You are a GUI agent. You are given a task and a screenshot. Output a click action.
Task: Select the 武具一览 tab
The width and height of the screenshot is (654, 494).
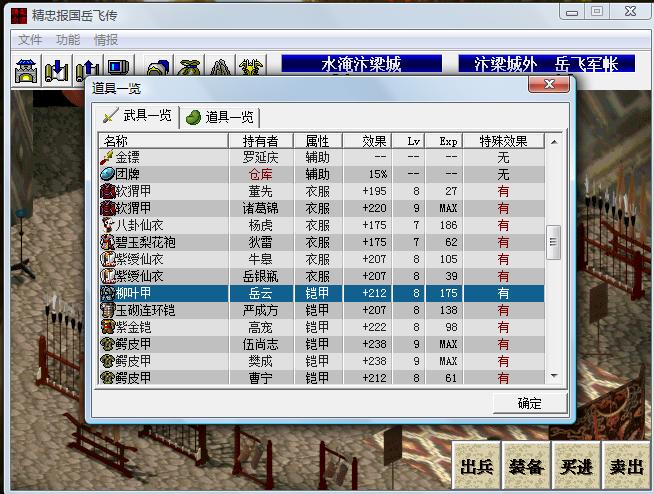click(138, 117)
